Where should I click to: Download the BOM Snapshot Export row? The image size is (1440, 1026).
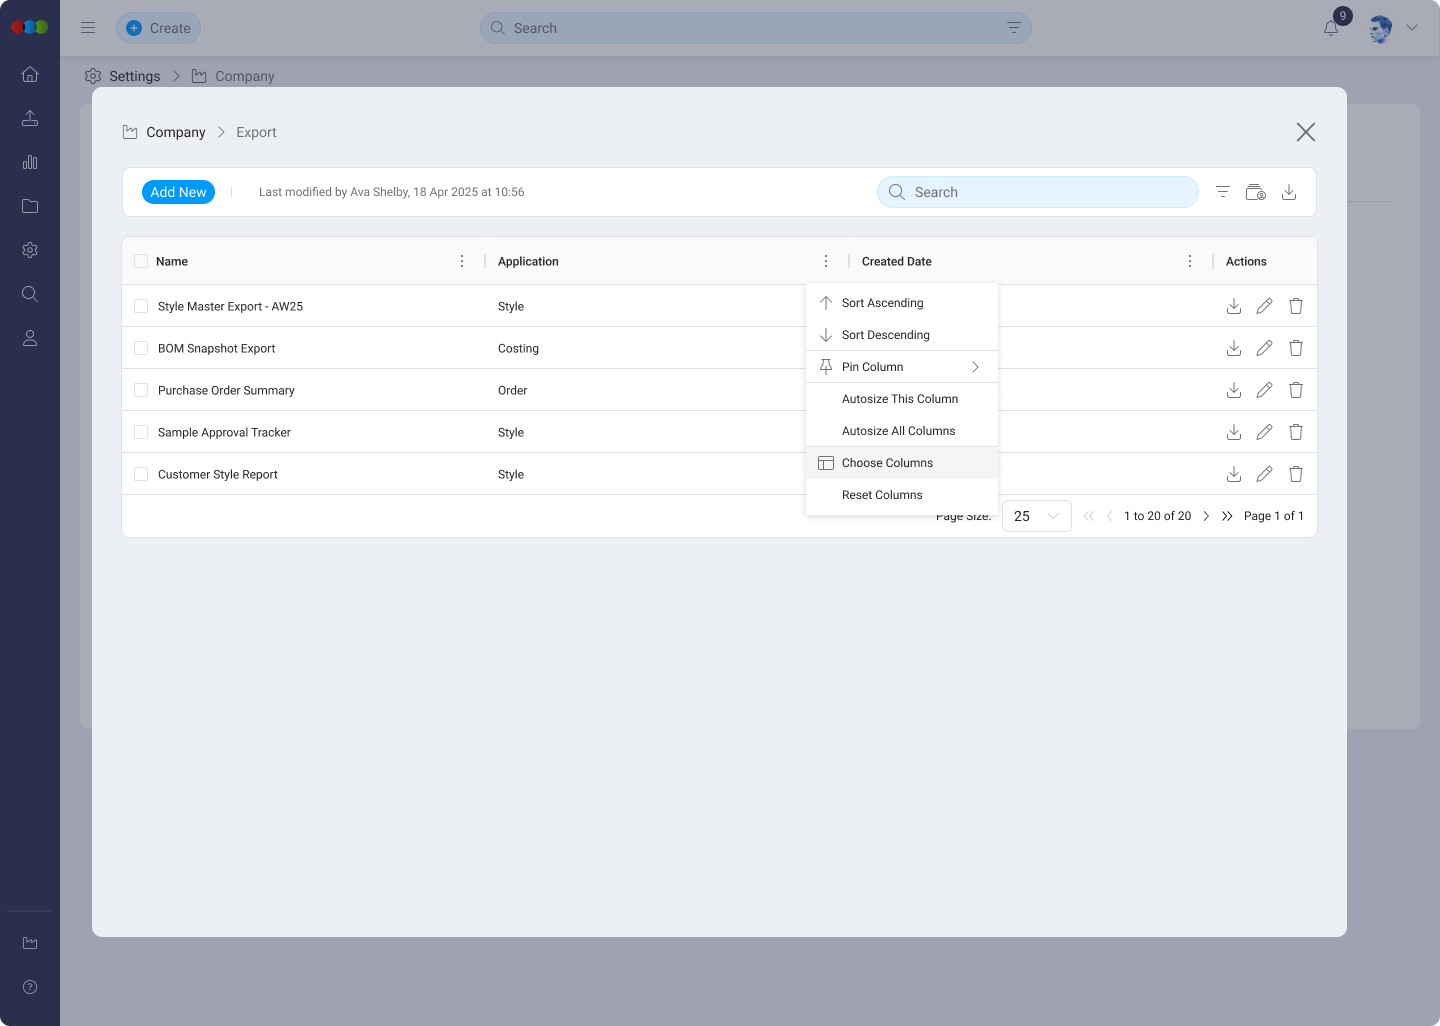1234,348
